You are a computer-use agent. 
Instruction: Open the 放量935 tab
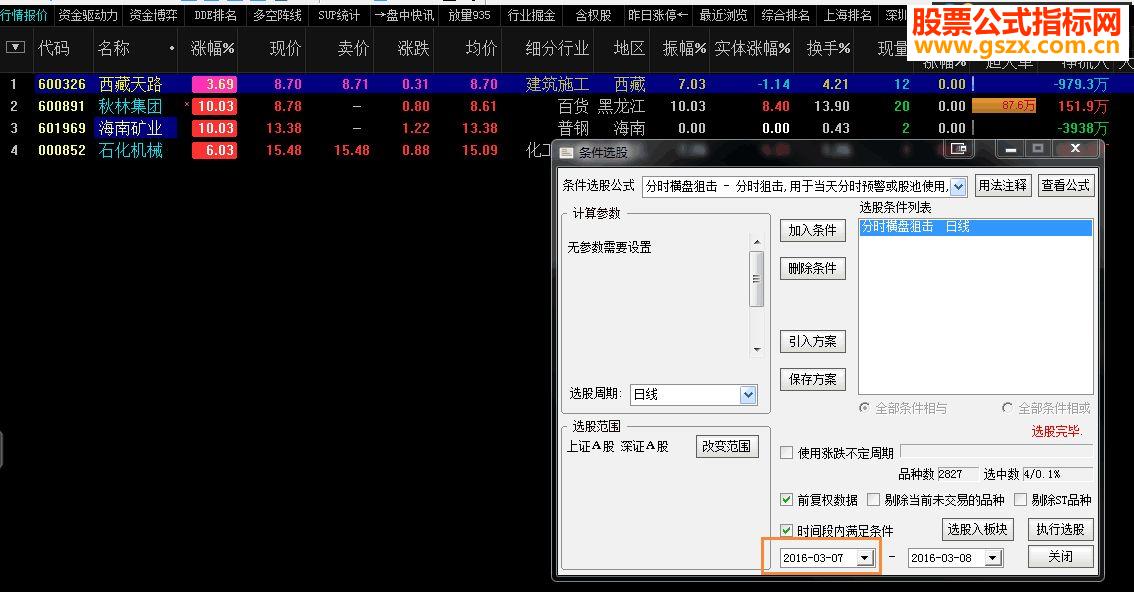(x=469, y=15)
